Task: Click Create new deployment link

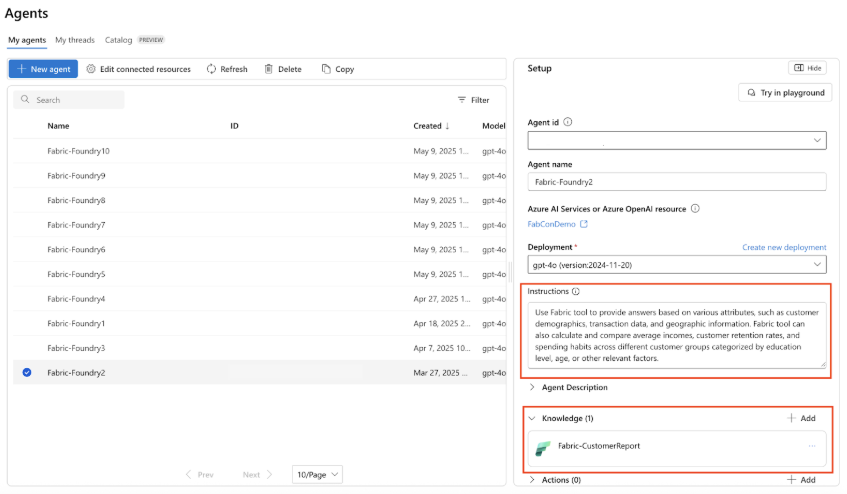Action: (x=784, y=247)
